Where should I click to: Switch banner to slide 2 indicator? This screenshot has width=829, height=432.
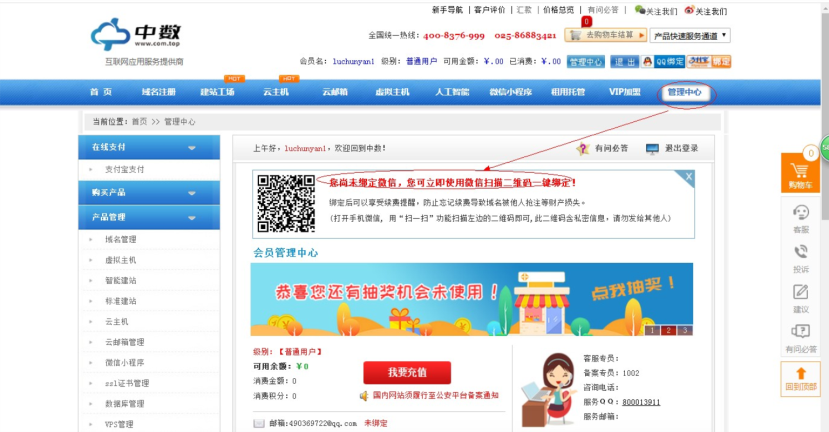coord(668,330)
